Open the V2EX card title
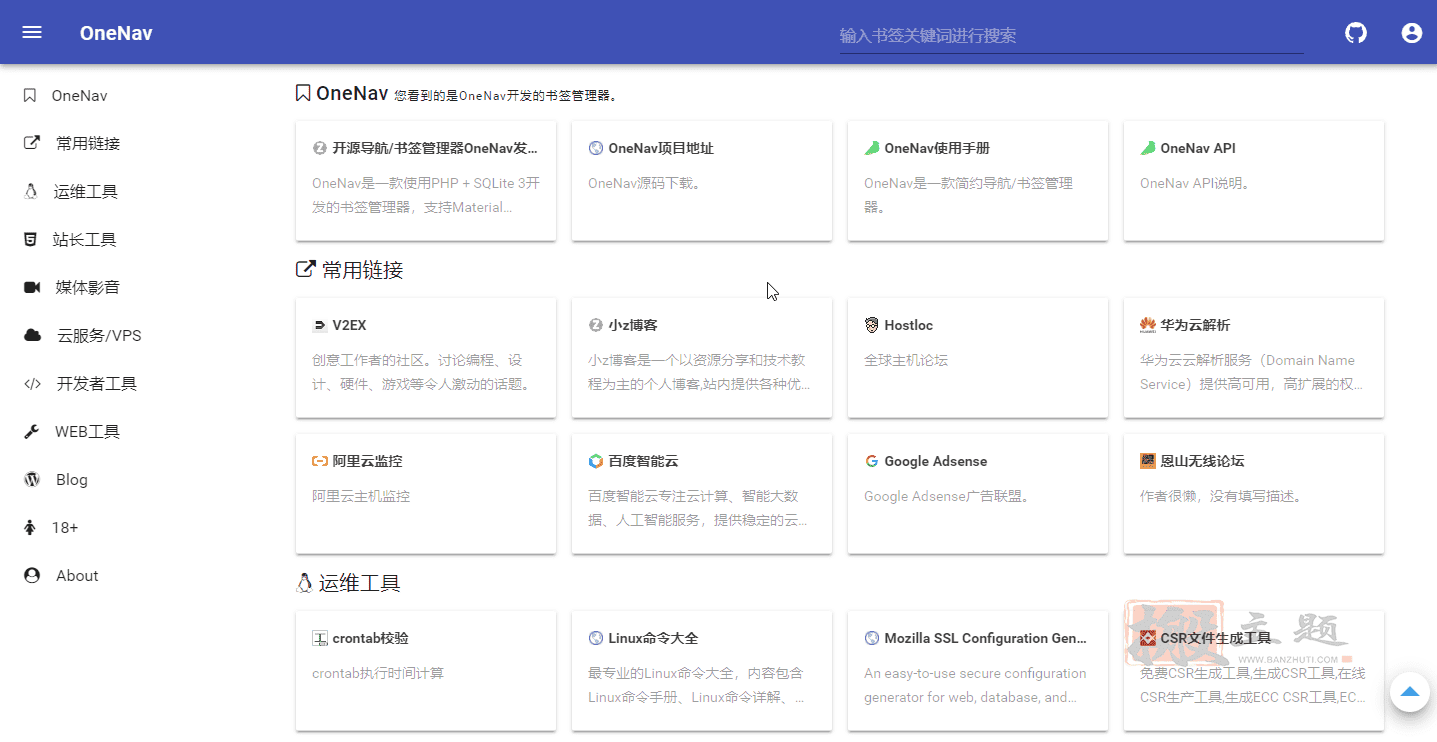 click(349, 325)
